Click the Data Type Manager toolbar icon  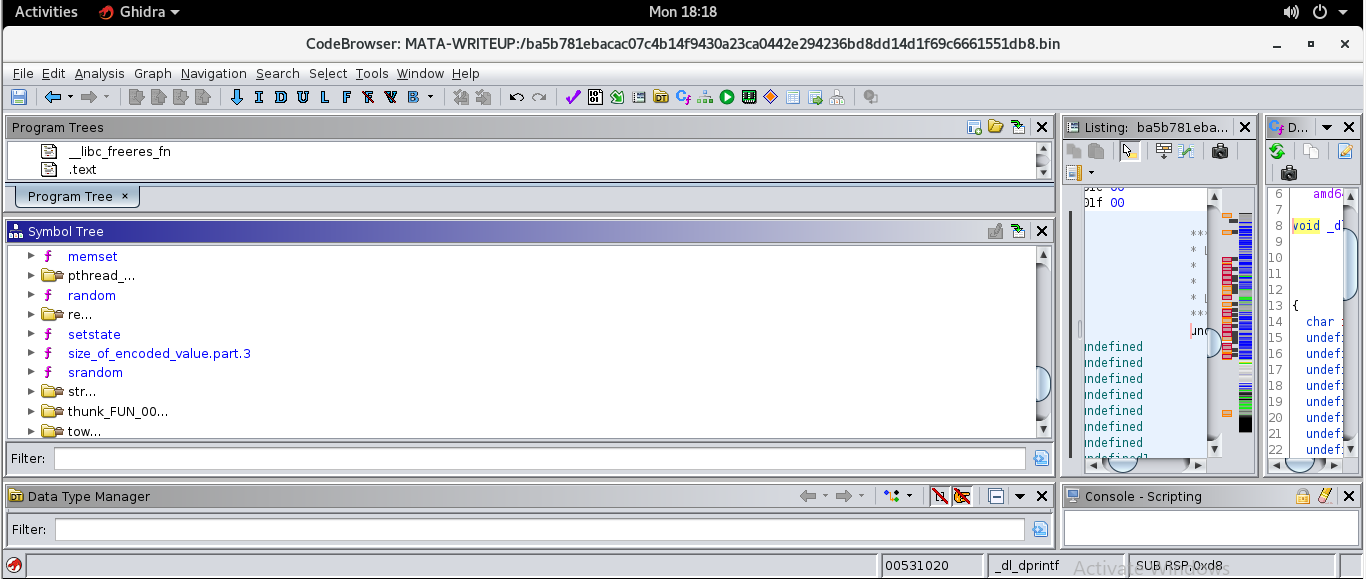pyautogui.click(x=661, y=97)
